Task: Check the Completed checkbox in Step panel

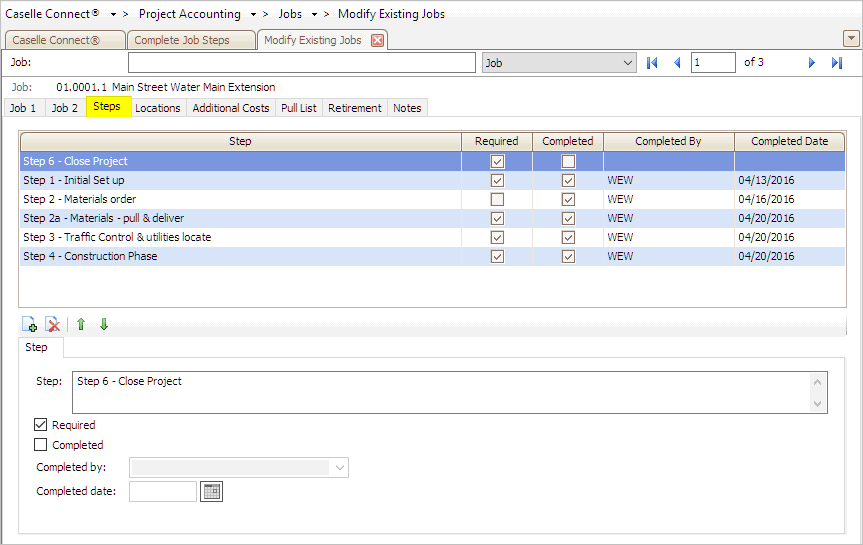Action: [41, 445]
